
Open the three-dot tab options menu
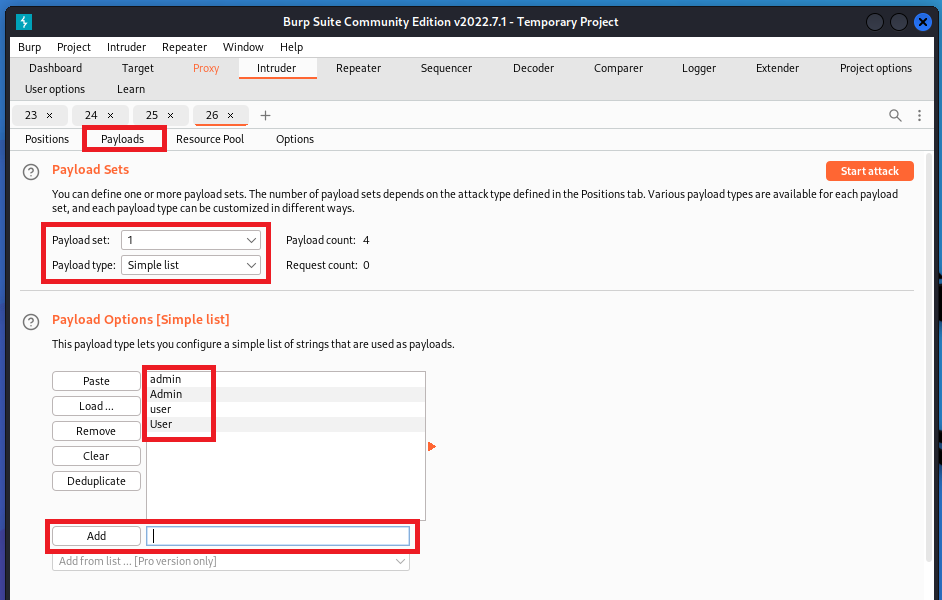tap(919, 115)
